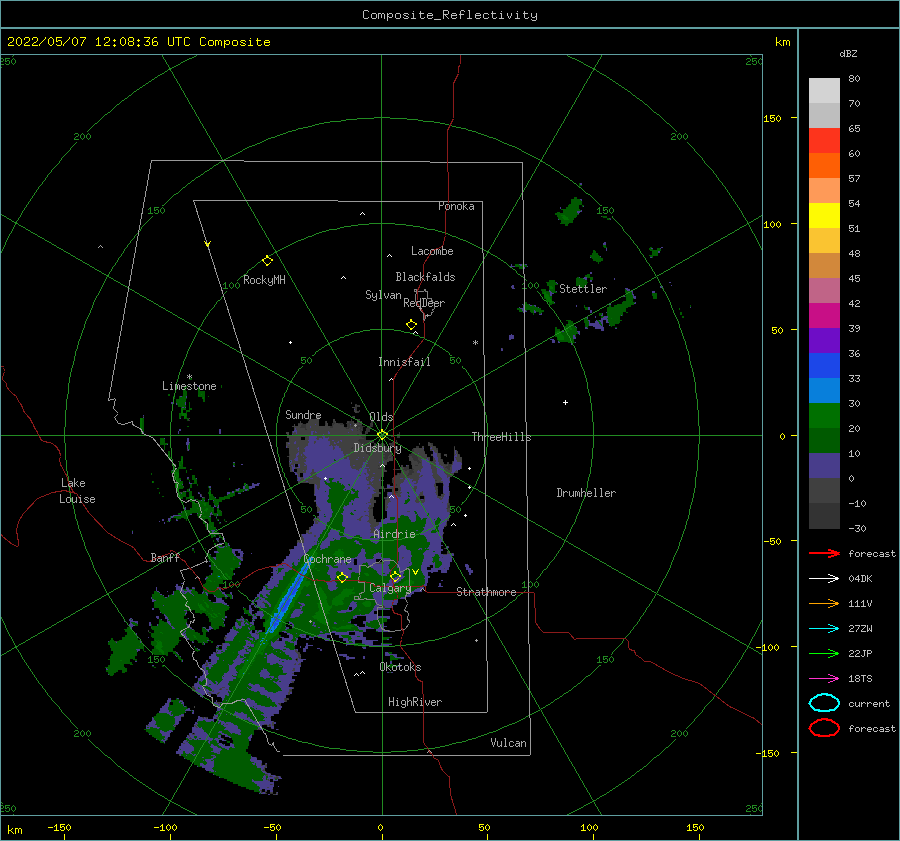This screenshot has height=841, width=900.
Task: Click the red forecast arrow in legend
Action: pos(824,553)
